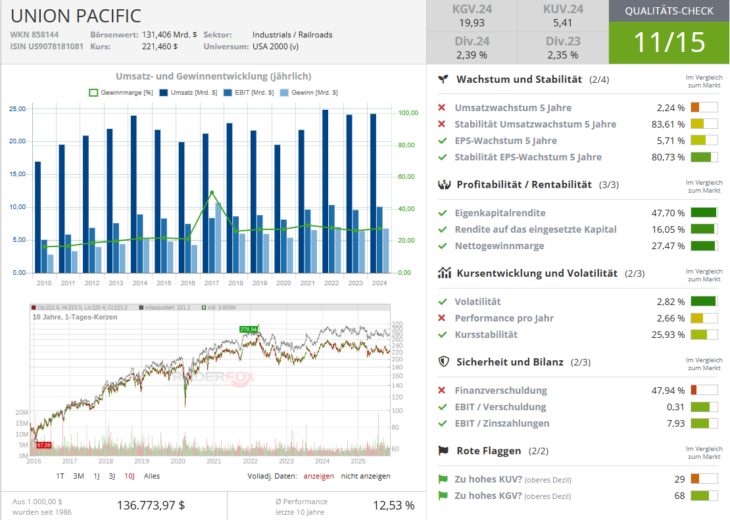Click the plant icon beside Wachstum und Stabilität
The height and width of the screenshot is (520, 730).
tap(443, 79)
